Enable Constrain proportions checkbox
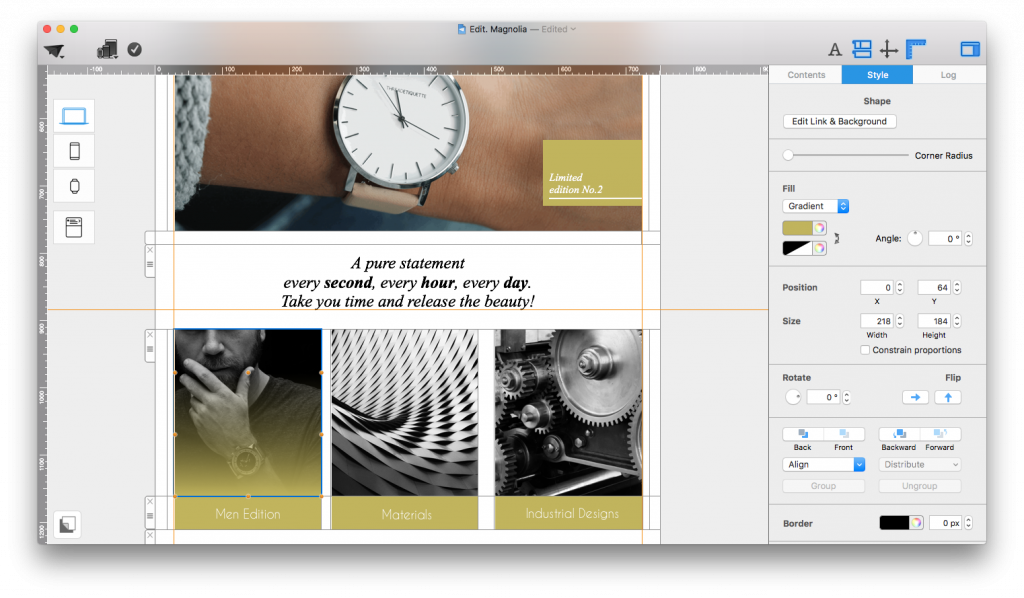1024x598 pixels. click(x=865, y=350)
